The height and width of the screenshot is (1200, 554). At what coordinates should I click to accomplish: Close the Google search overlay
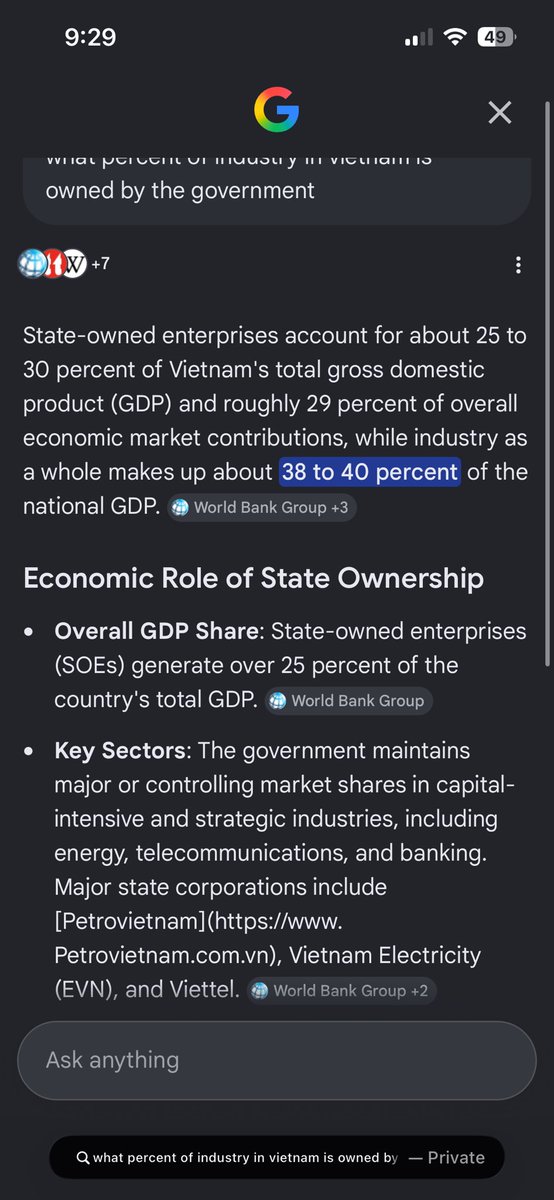pos(500,112)
